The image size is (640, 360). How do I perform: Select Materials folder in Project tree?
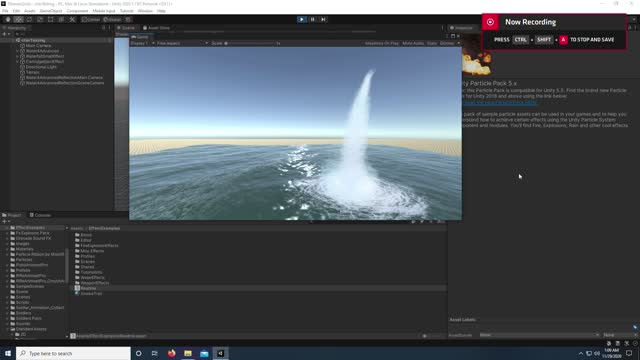[x=24, y=249]
